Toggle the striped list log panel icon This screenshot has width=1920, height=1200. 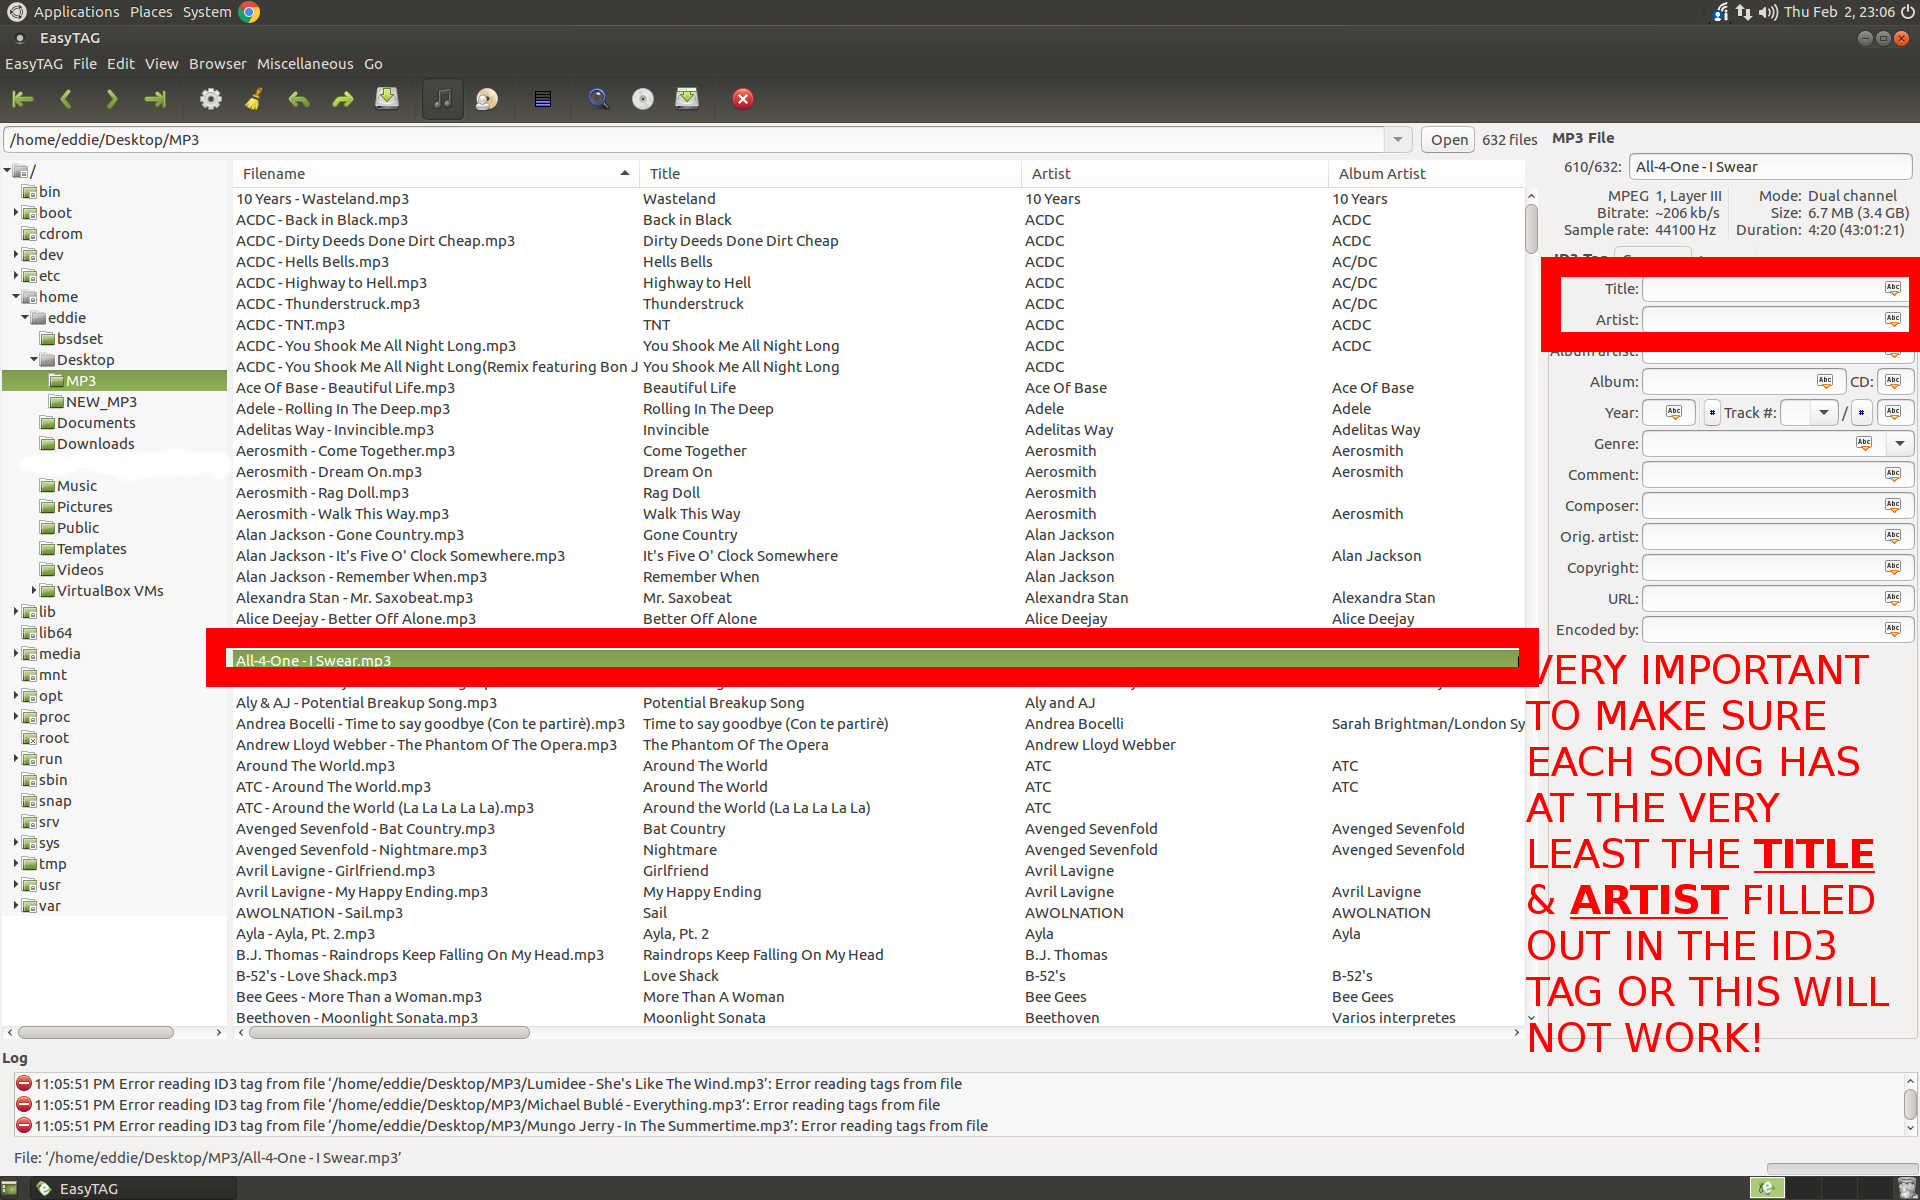coord(542,99)
